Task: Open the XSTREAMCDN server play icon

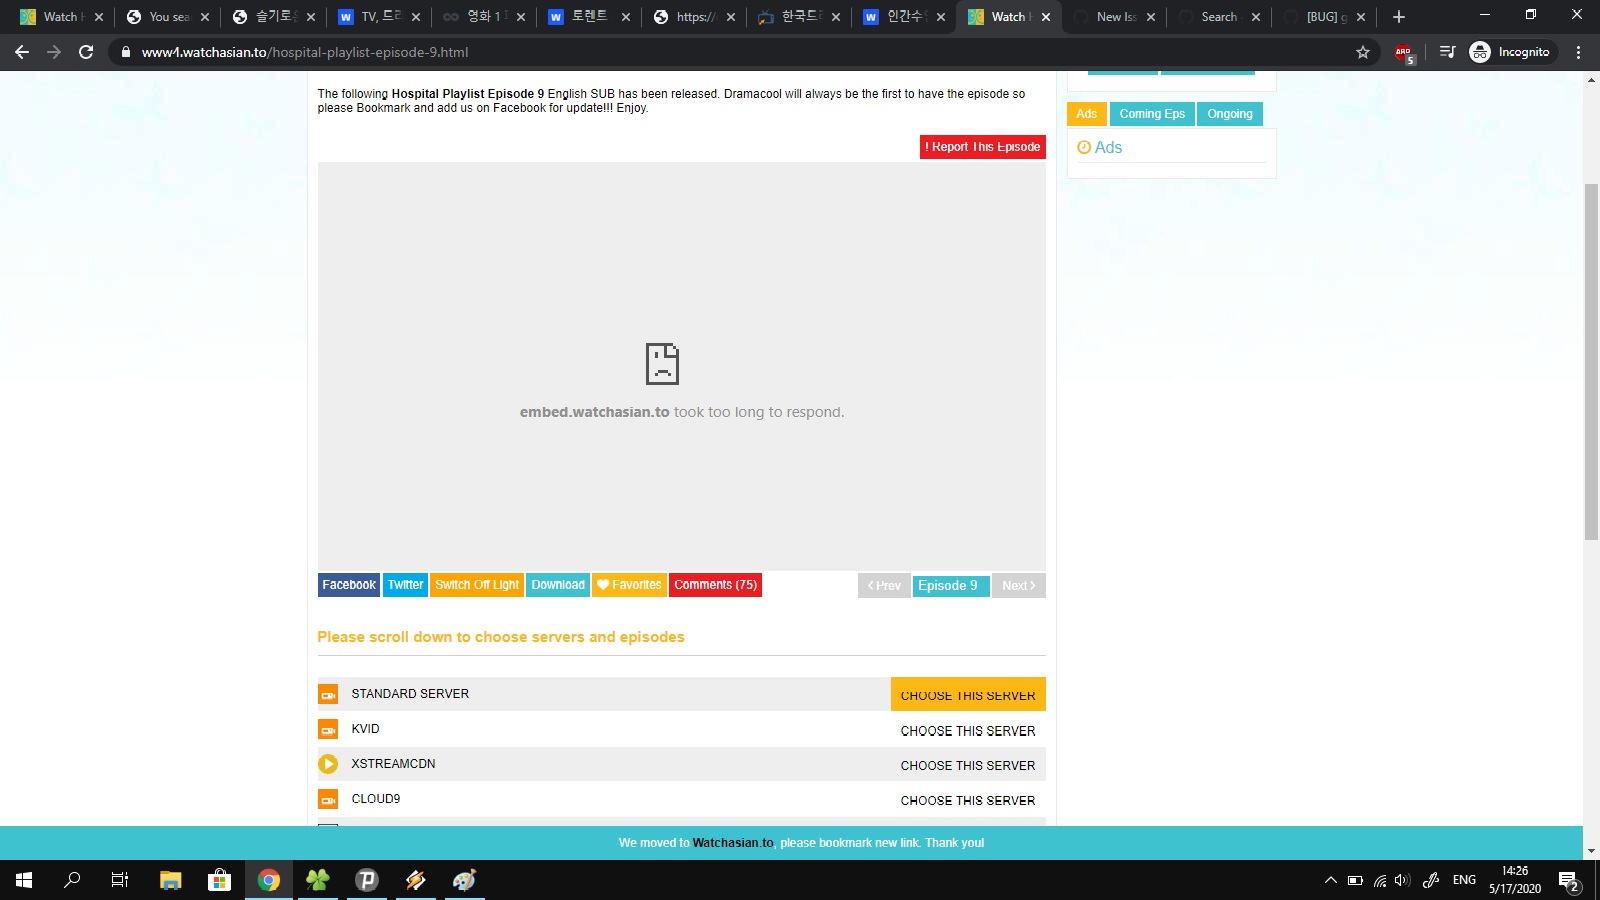Action: point(328,763)
